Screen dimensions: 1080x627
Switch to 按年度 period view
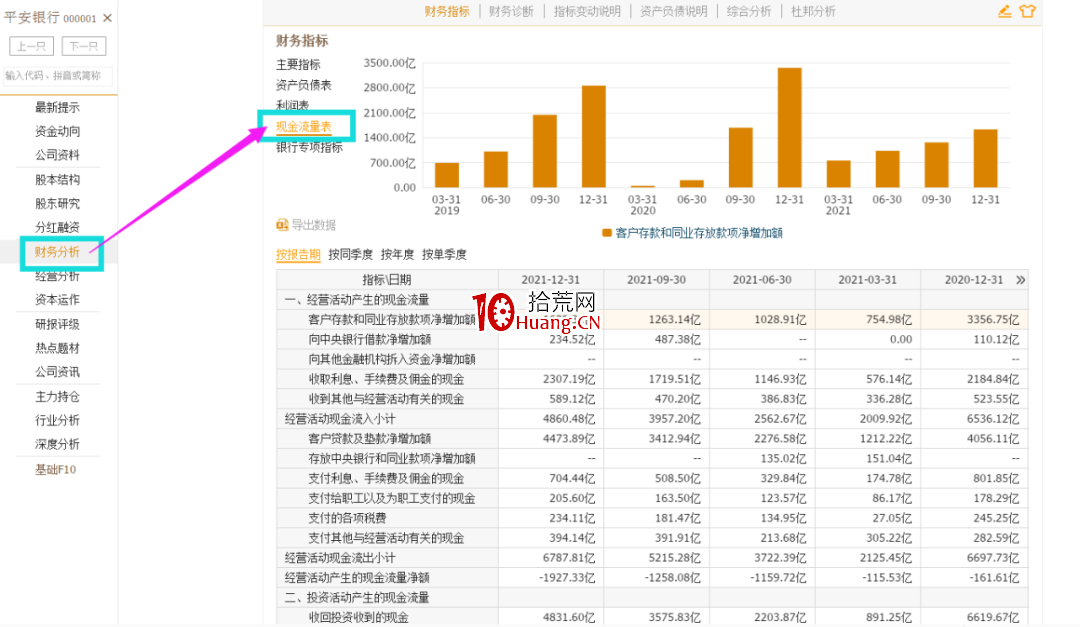pyautogui.click(x=397, y=255)
